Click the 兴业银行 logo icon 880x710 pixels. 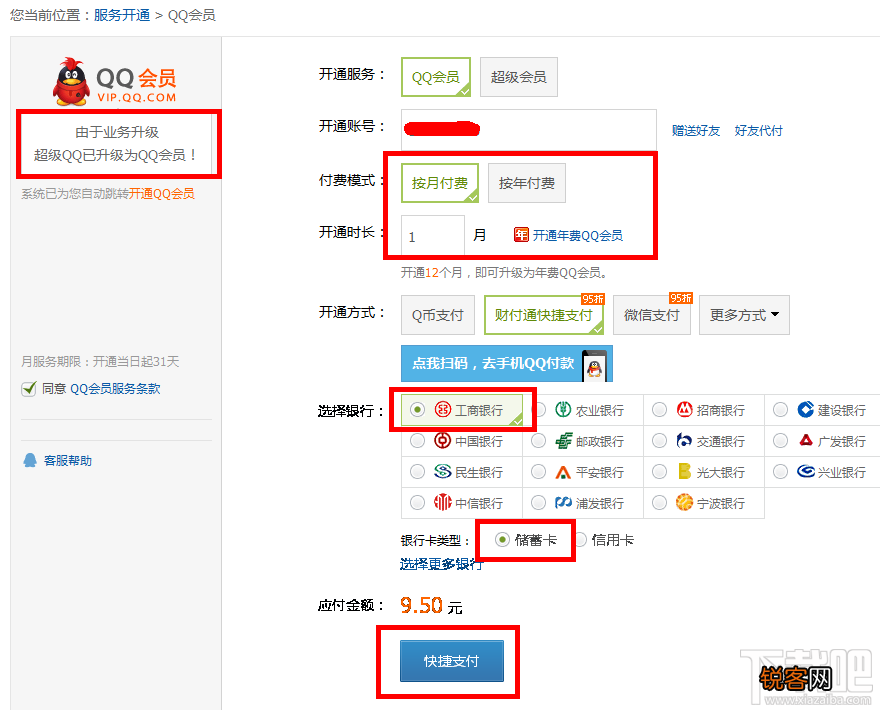pos(806,471)
